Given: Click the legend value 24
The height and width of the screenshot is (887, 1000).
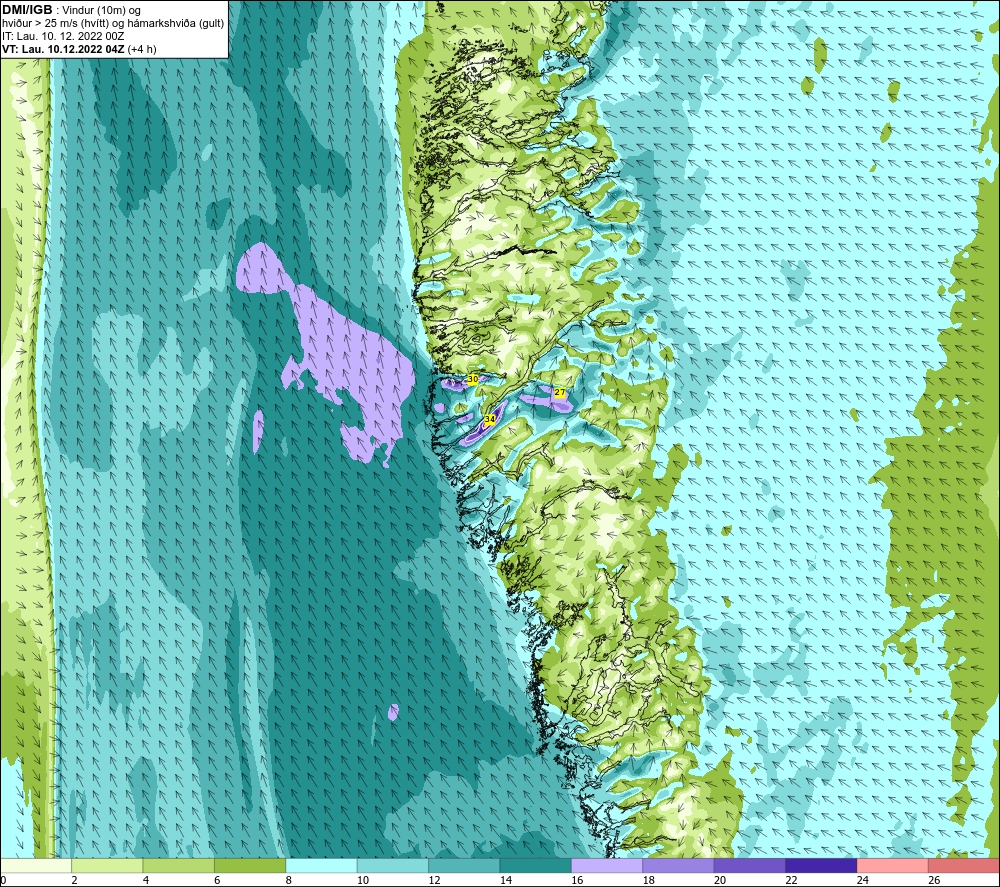Looking at the screenshot, I should (863, 880).
